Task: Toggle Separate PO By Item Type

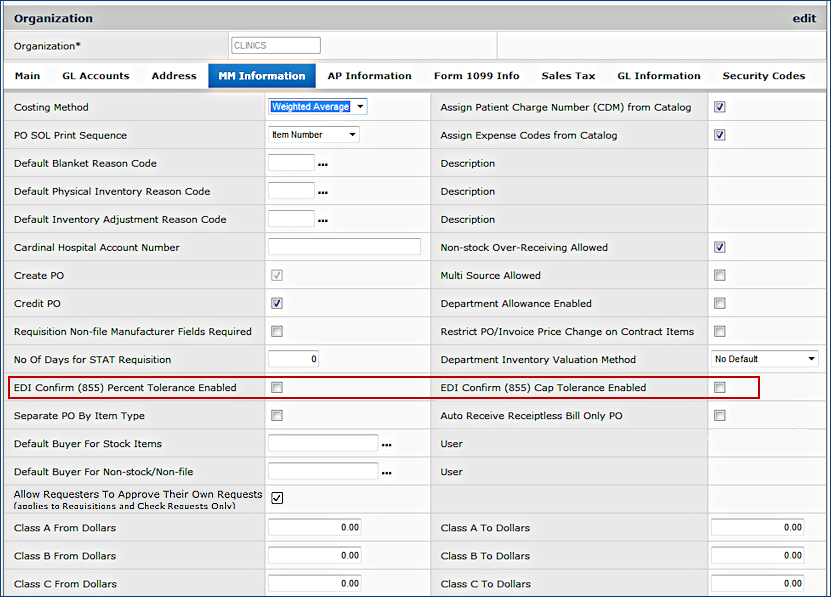Action: (x=277, y=416)
